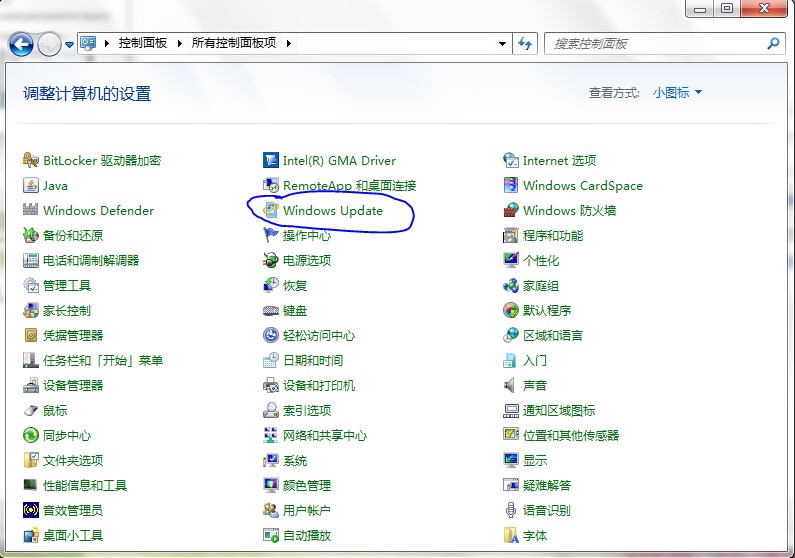
Task: Open 语音识别 microphone icon
Action: (x=511, y=510)
